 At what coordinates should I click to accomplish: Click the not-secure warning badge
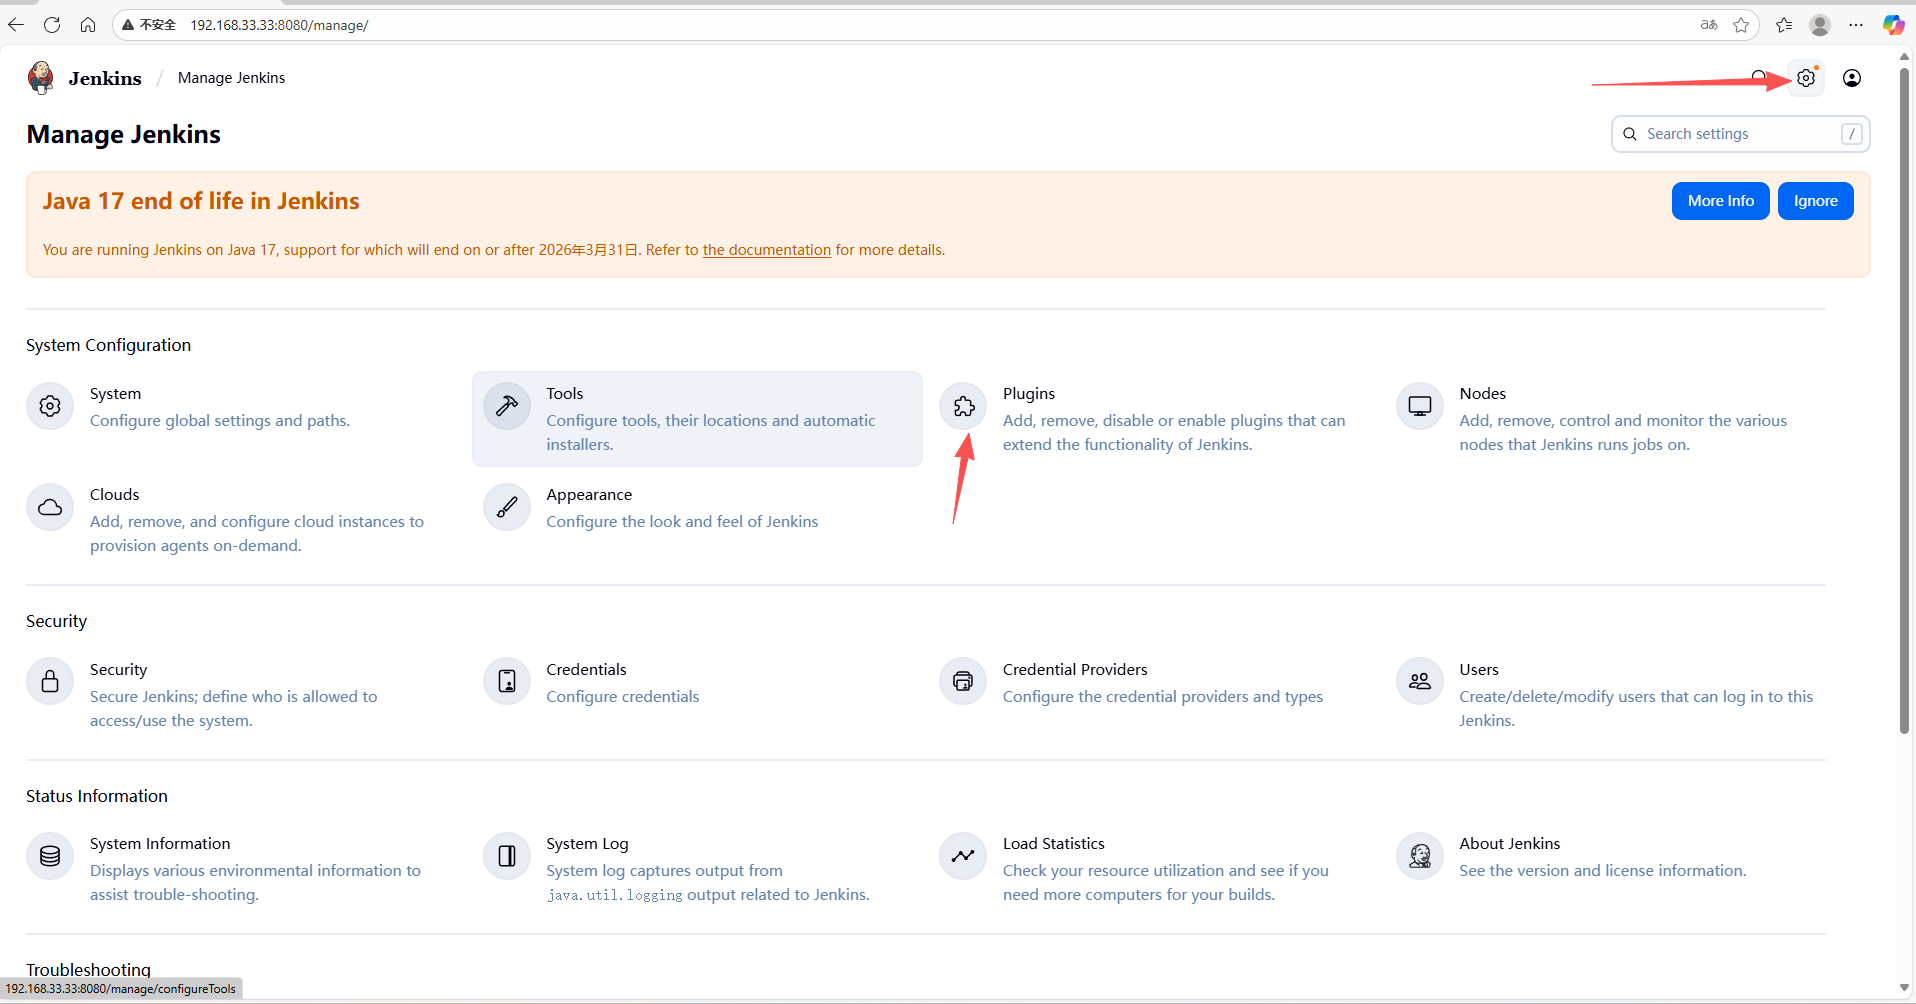pyautogui.click(x=149, y=25)
